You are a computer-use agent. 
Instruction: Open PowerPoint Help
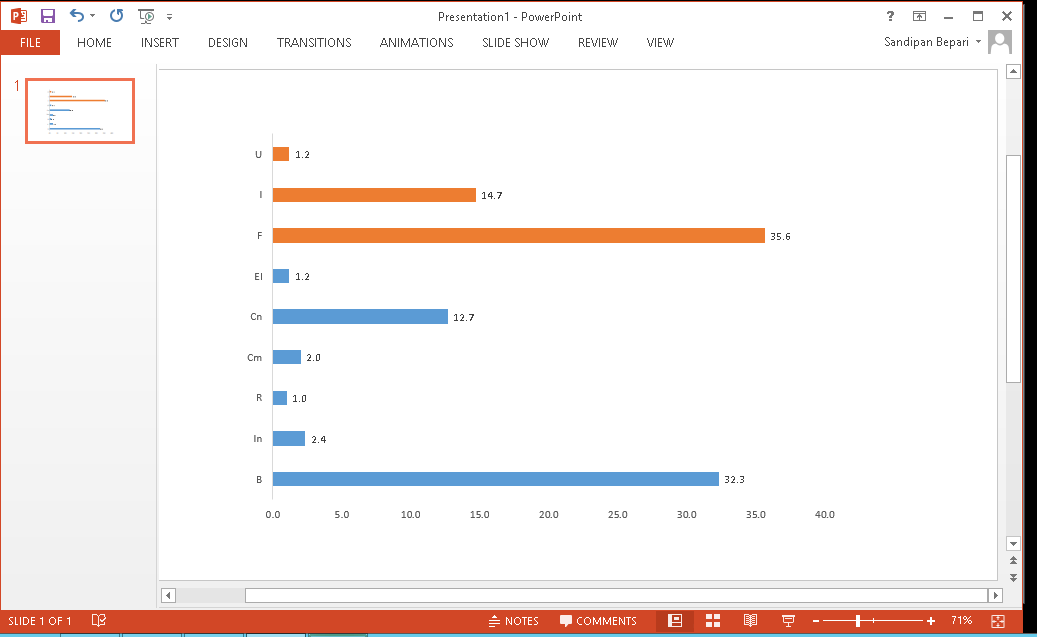tap(889, 16)
